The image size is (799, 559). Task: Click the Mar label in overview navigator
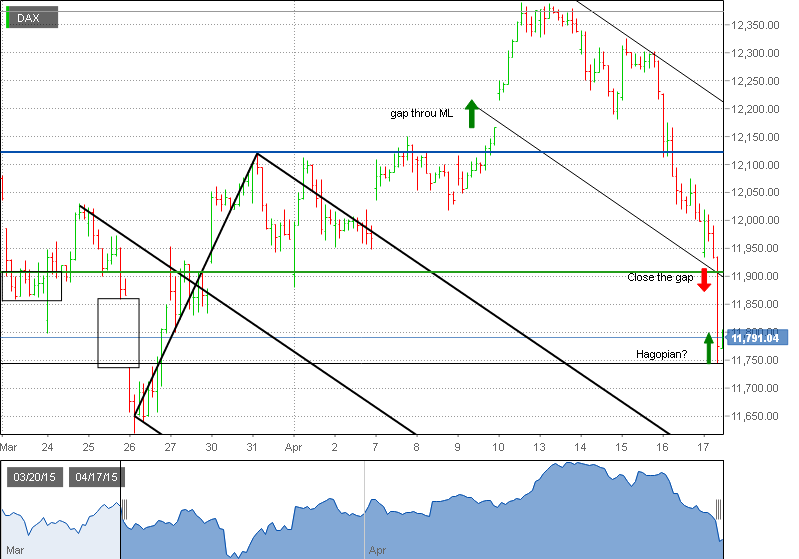[x=15, y=550]
